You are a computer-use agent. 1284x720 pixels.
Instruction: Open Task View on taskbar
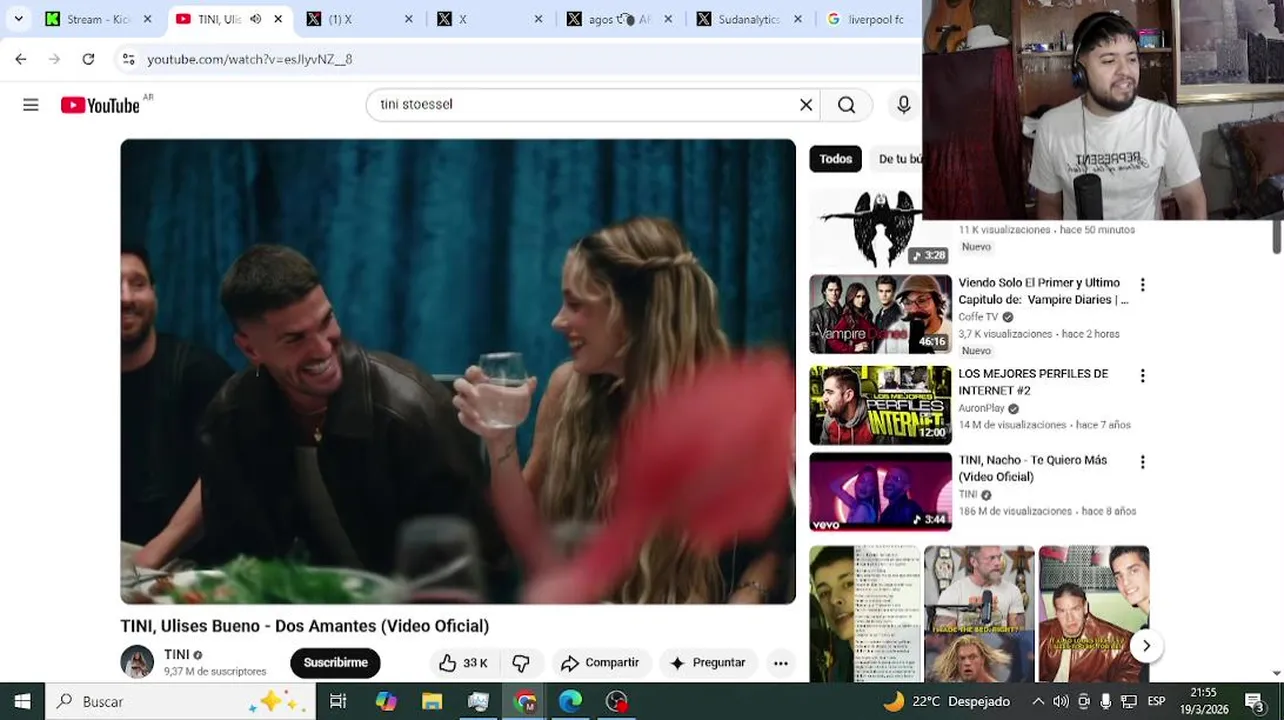[338, 701]
